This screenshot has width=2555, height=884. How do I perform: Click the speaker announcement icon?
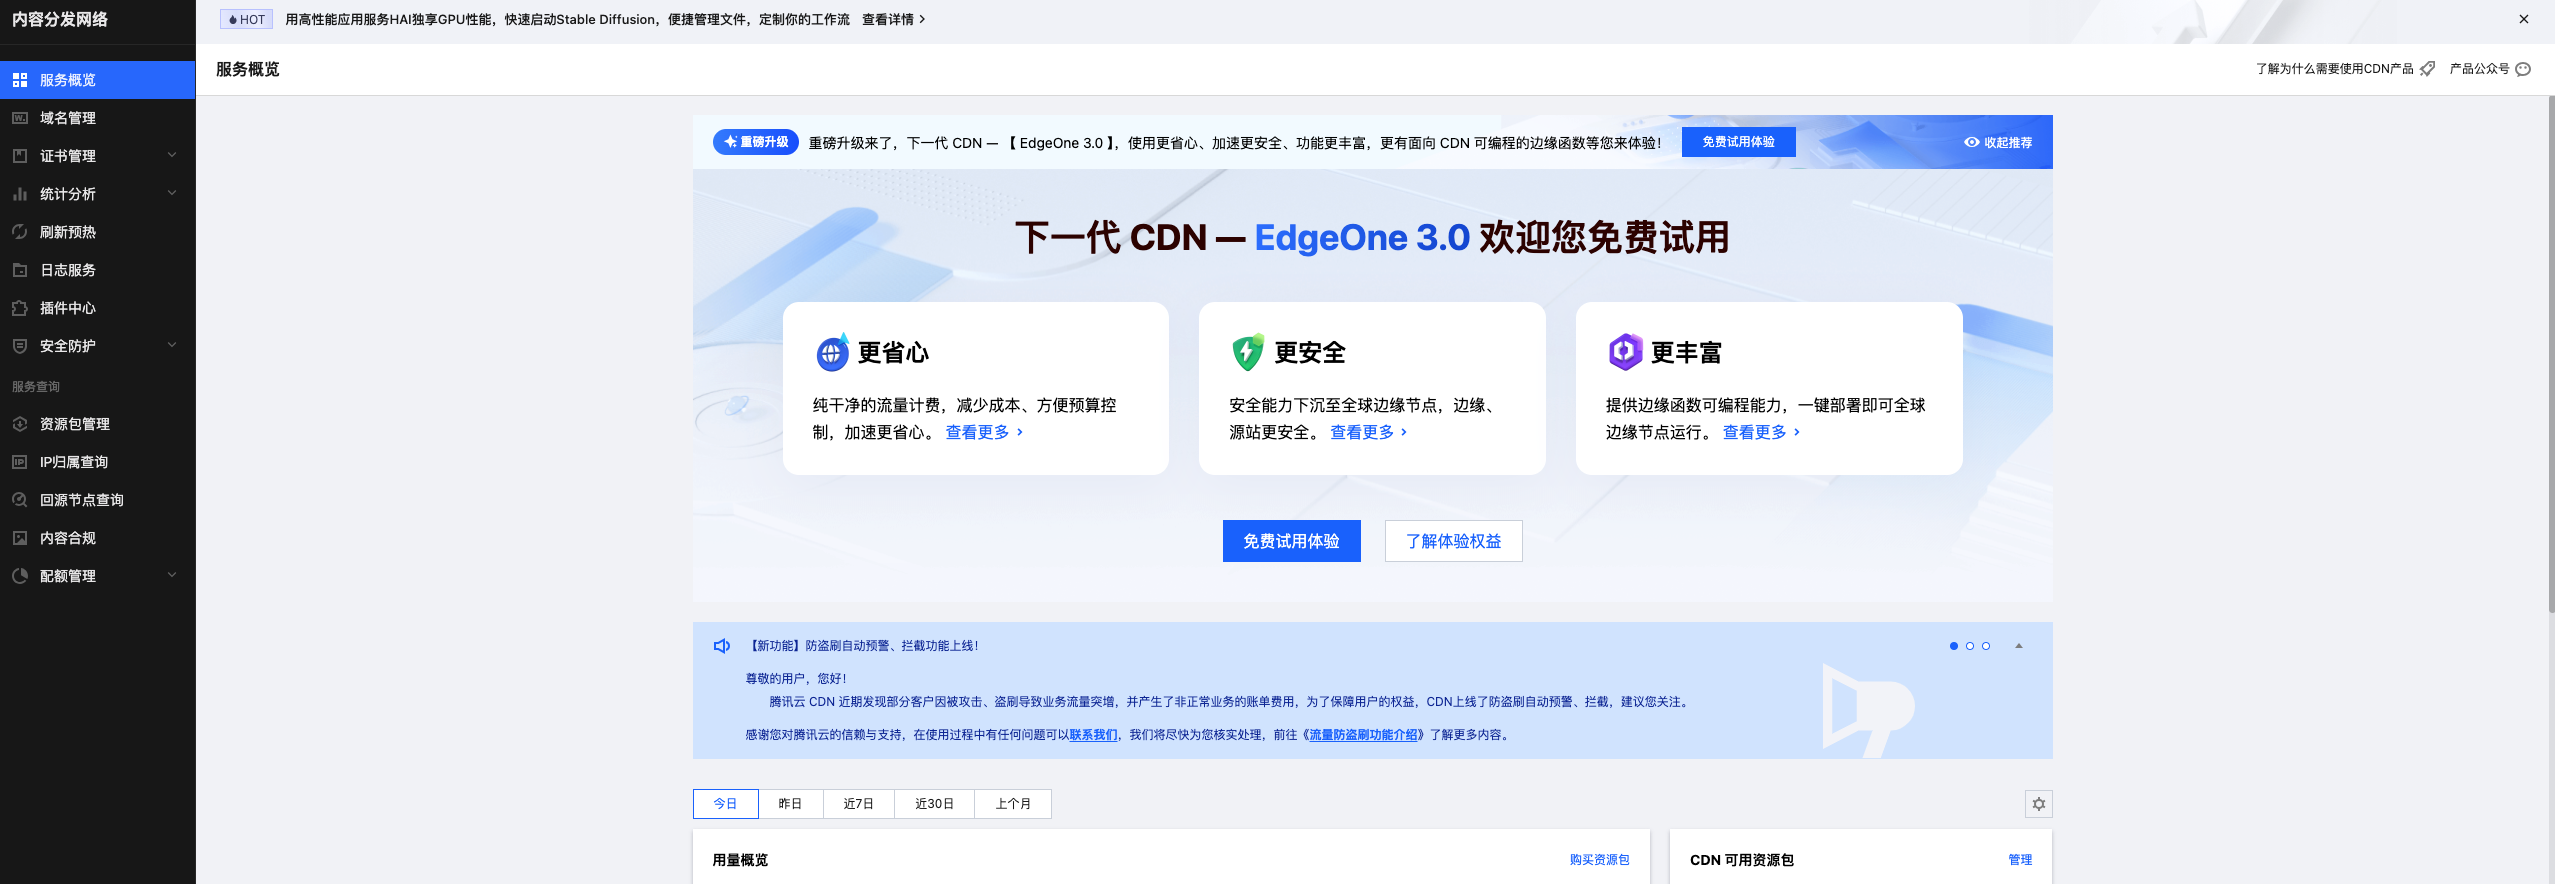(x=721, y=646)
